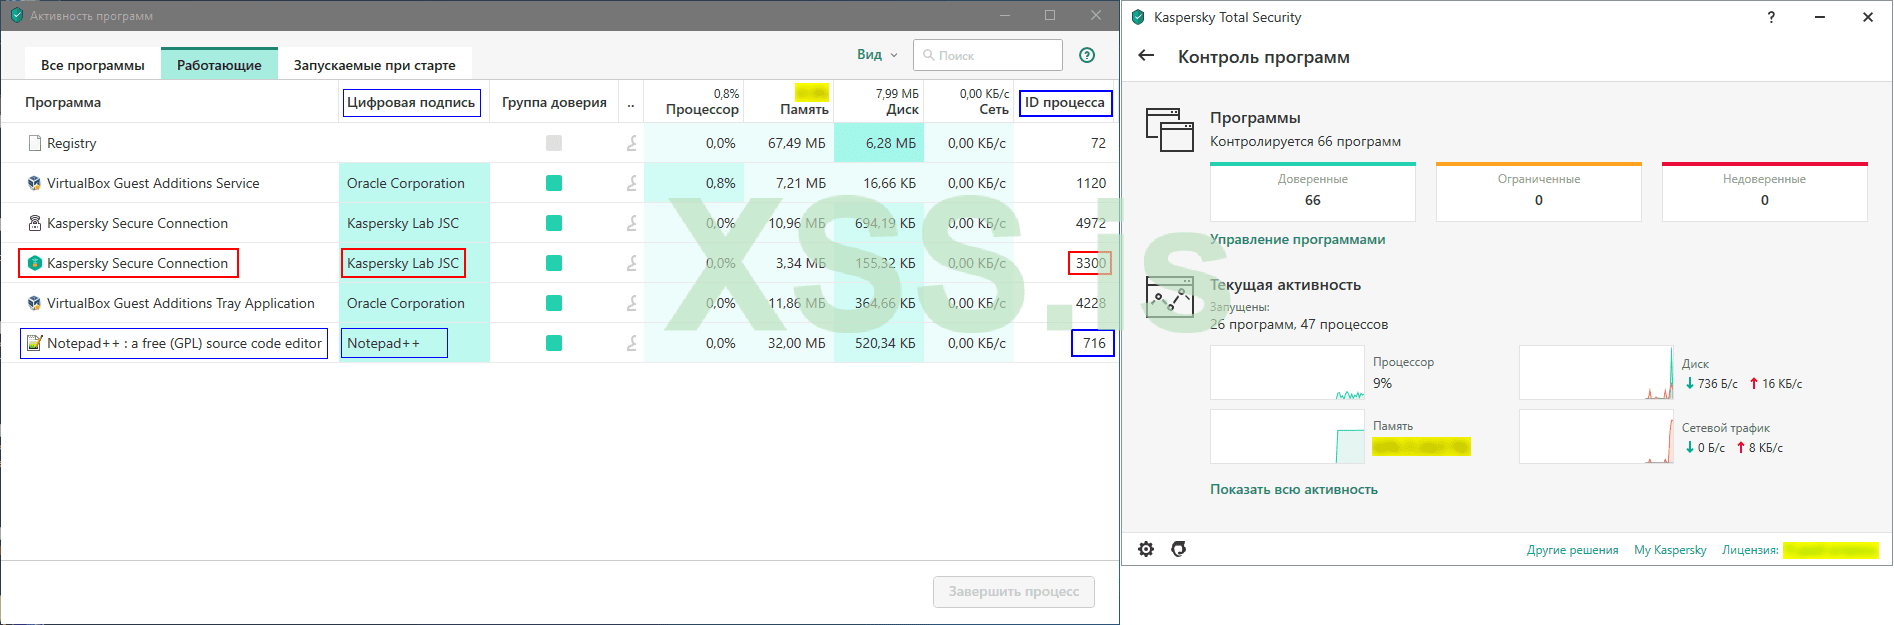Open the Другие решения link
This screenshot has width=1894, height=625.
point(1572,550)
